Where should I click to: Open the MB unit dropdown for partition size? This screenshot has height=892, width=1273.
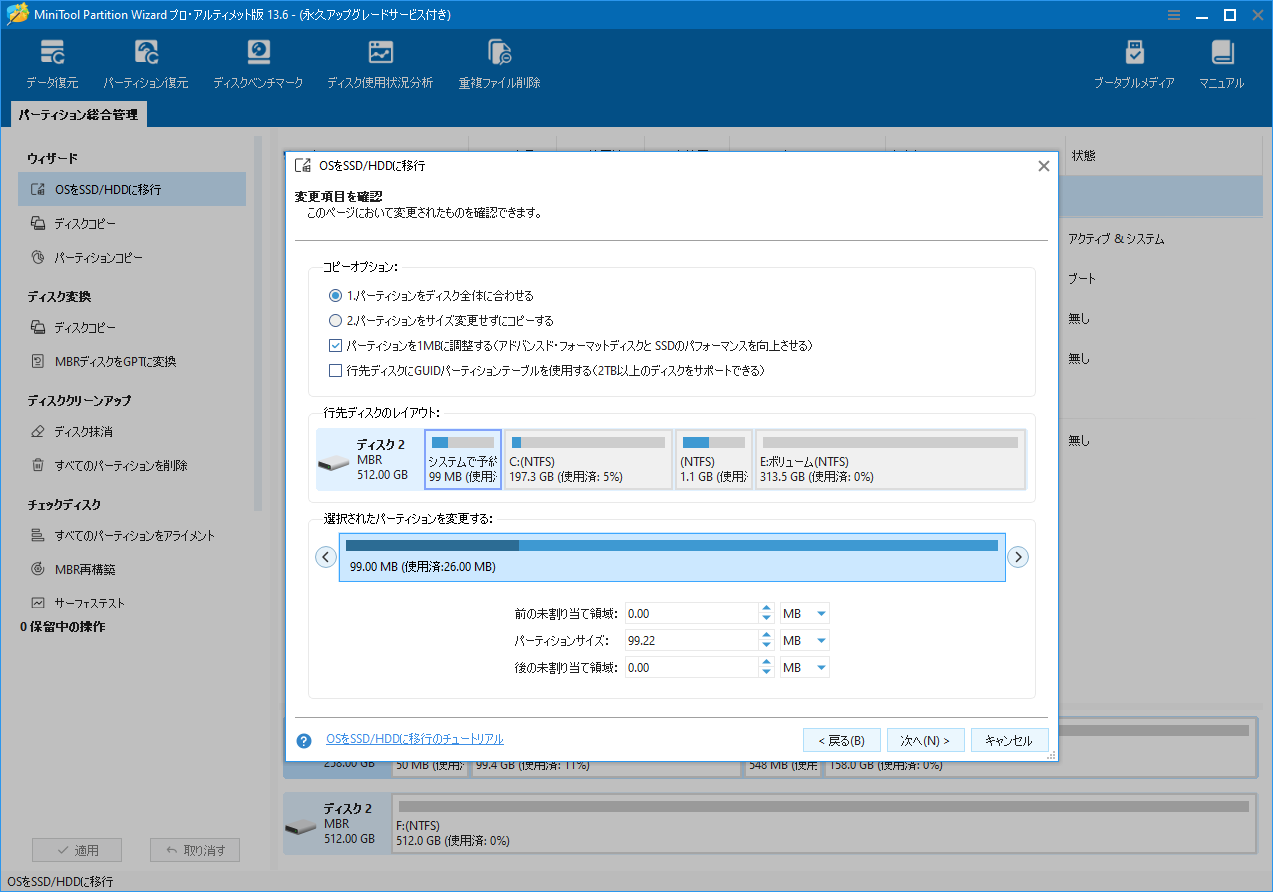(804, 639)
